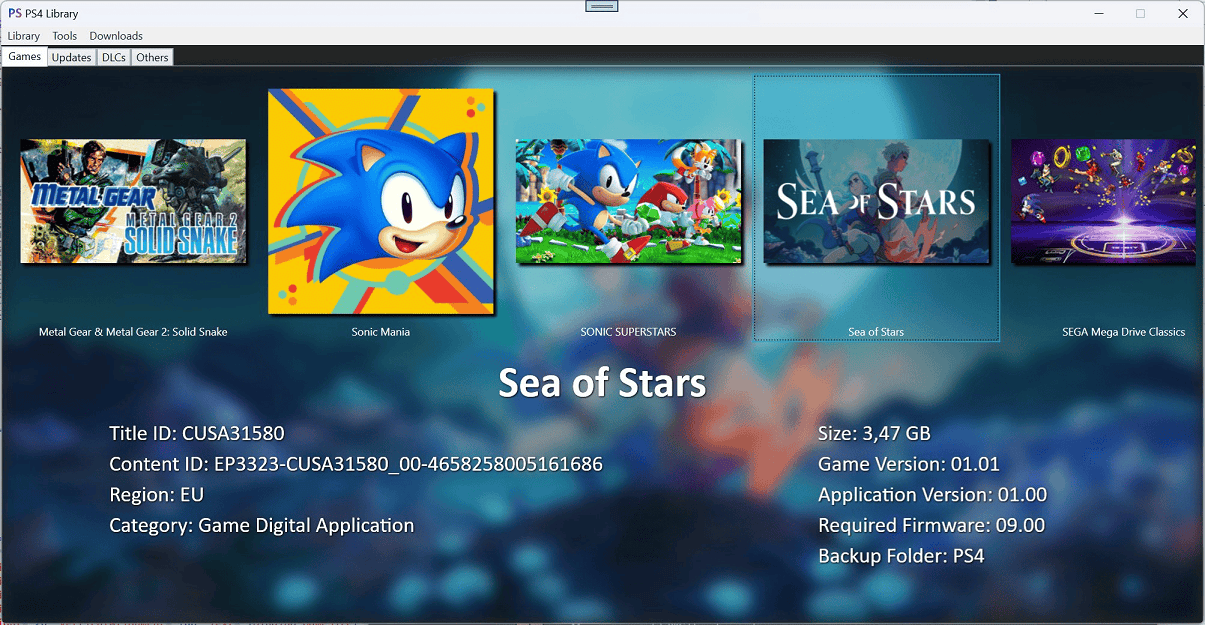Screen dimensions: 1205x625
Task: Minimize the PS4 Library window
Action: coord(1098,14)
